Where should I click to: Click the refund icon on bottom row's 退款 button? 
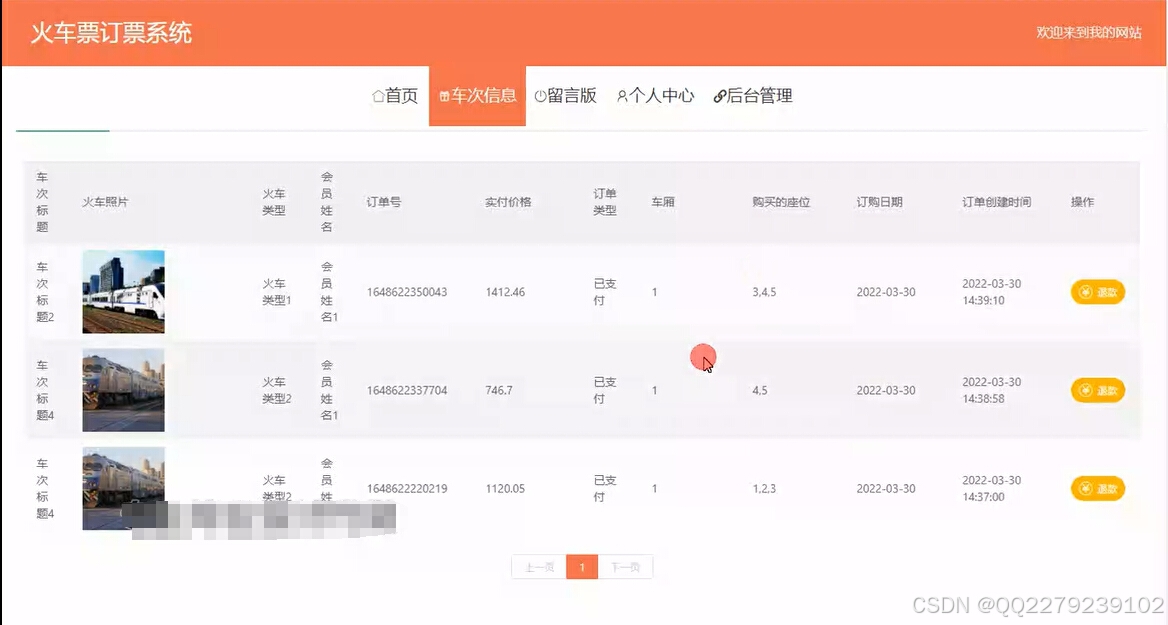(x=1086, y=488)
